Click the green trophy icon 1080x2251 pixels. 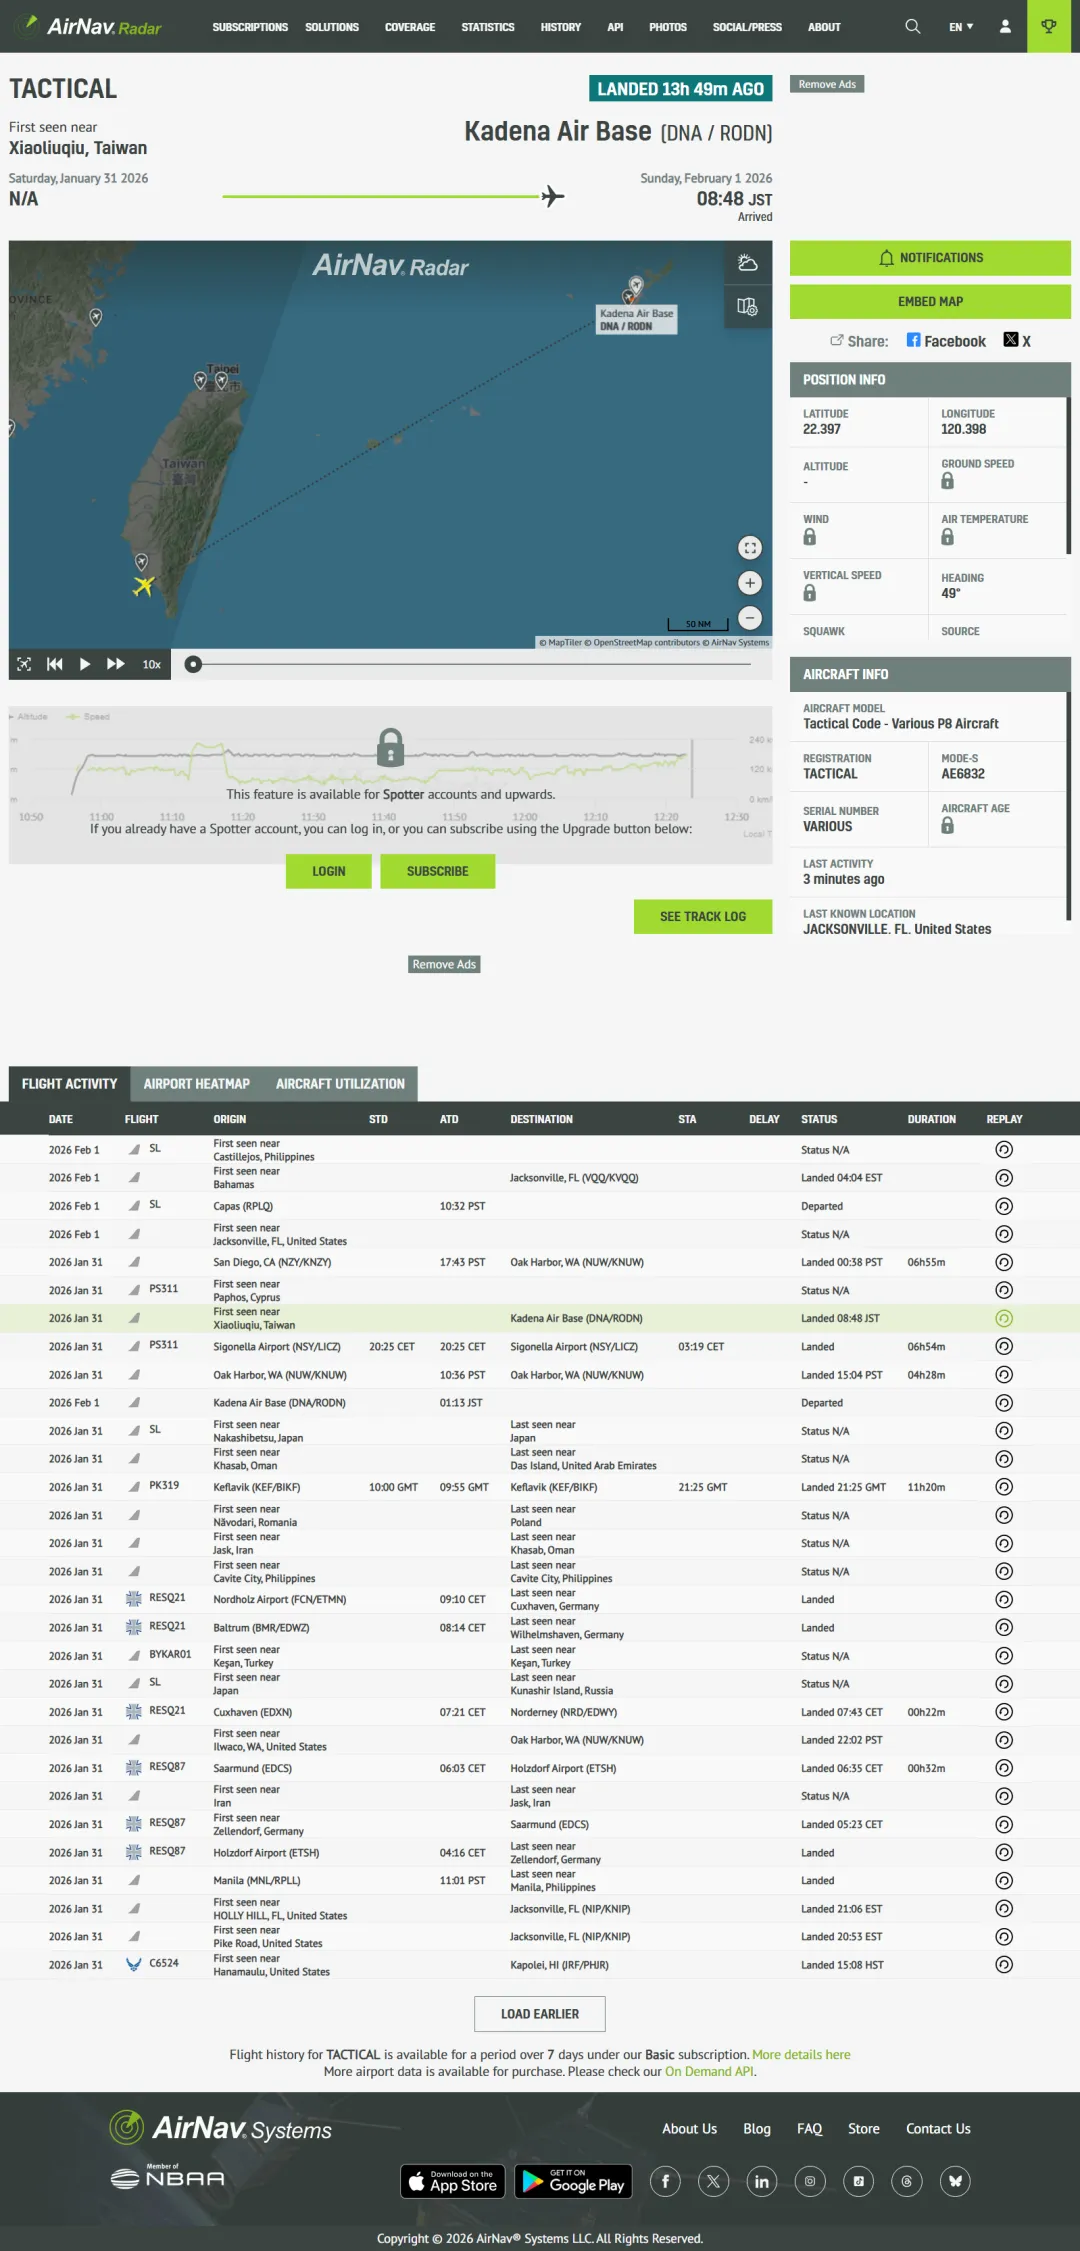[x=1049, y=26]
